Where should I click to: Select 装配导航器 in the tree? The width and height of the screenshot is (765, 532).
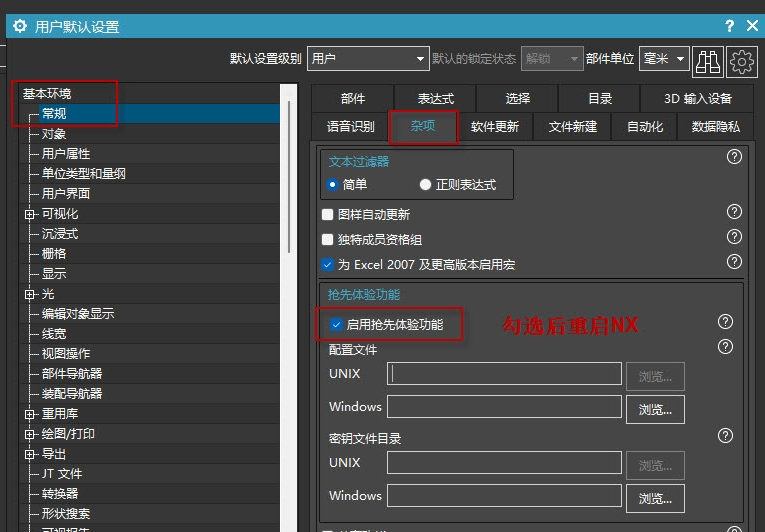click(x=72, y=394)
